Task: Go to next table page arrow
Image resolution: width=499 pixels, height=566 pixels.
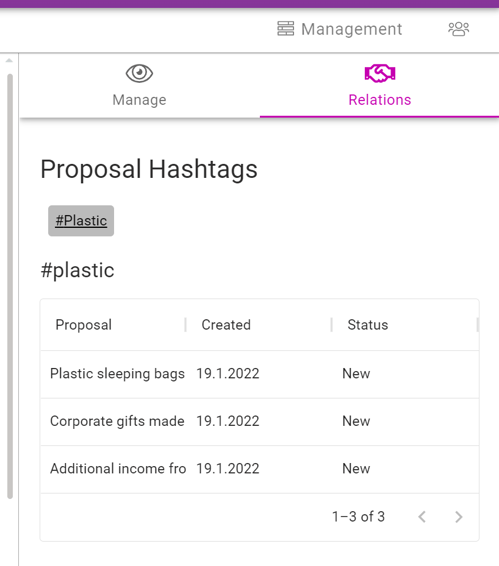Action: pos(459,517)
